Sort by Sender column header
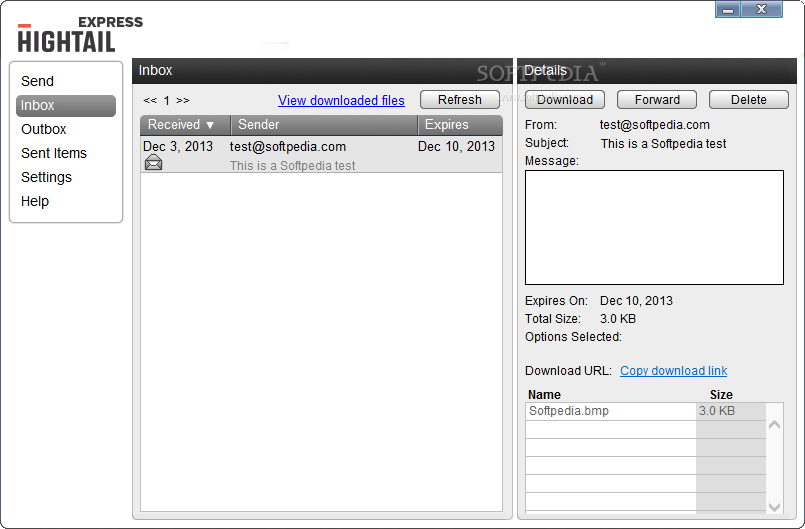 coord(324,125)
